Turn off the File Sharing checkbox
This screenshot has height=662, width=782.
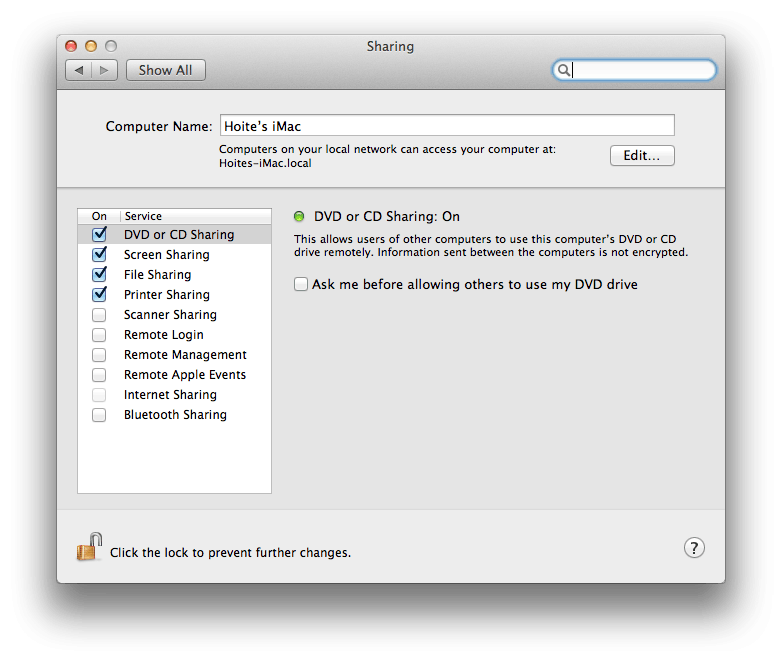point(99,274)
